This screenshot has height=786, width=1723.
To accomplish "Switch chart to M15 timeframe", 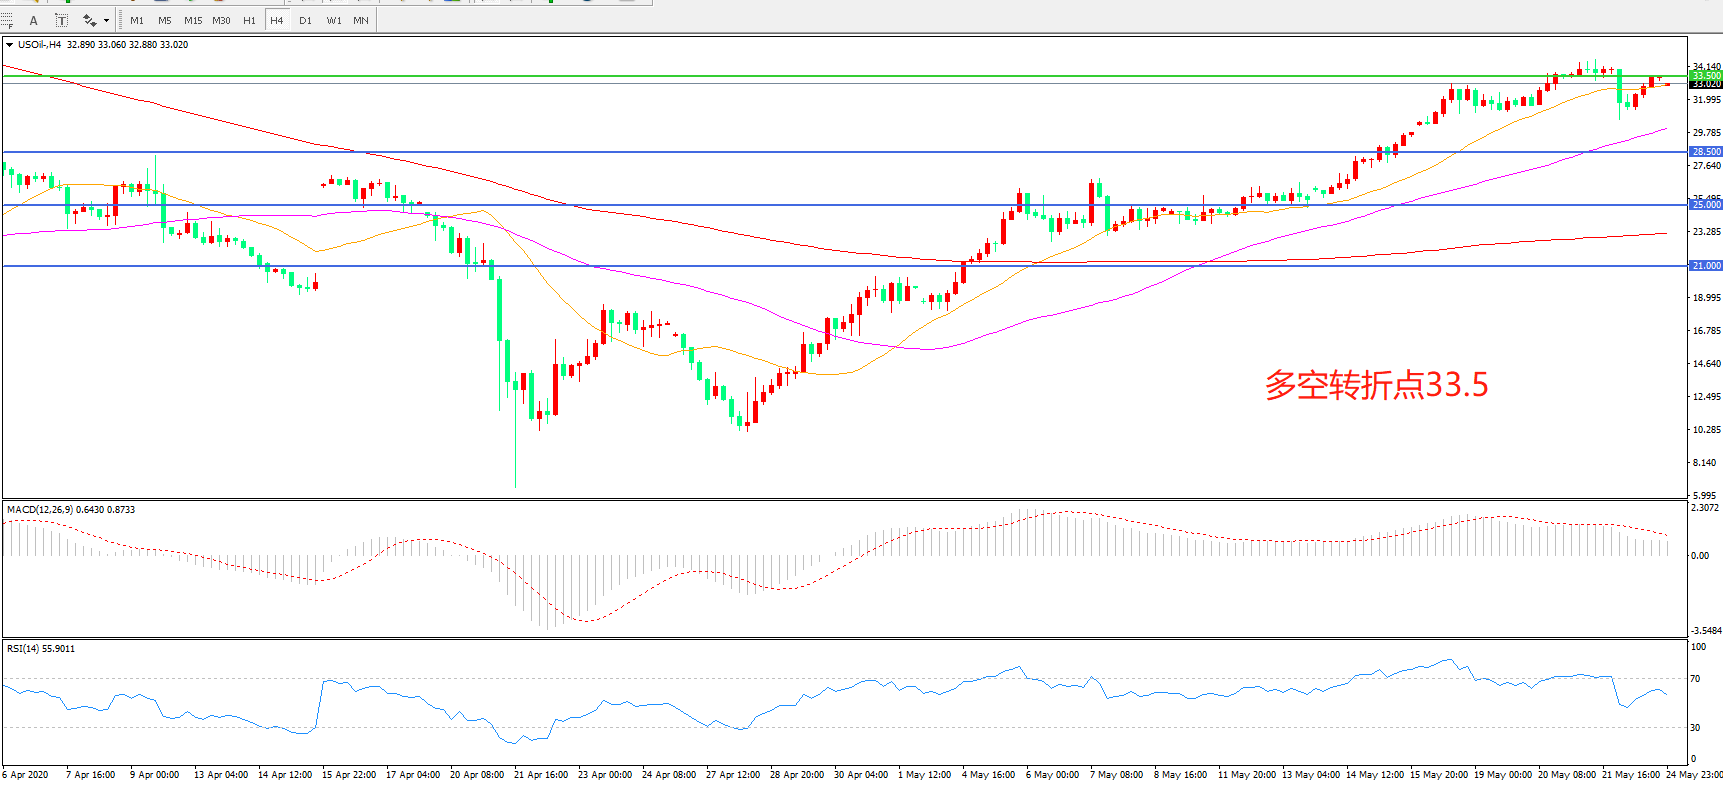I will pyautogui.click(x=193, y=20).
